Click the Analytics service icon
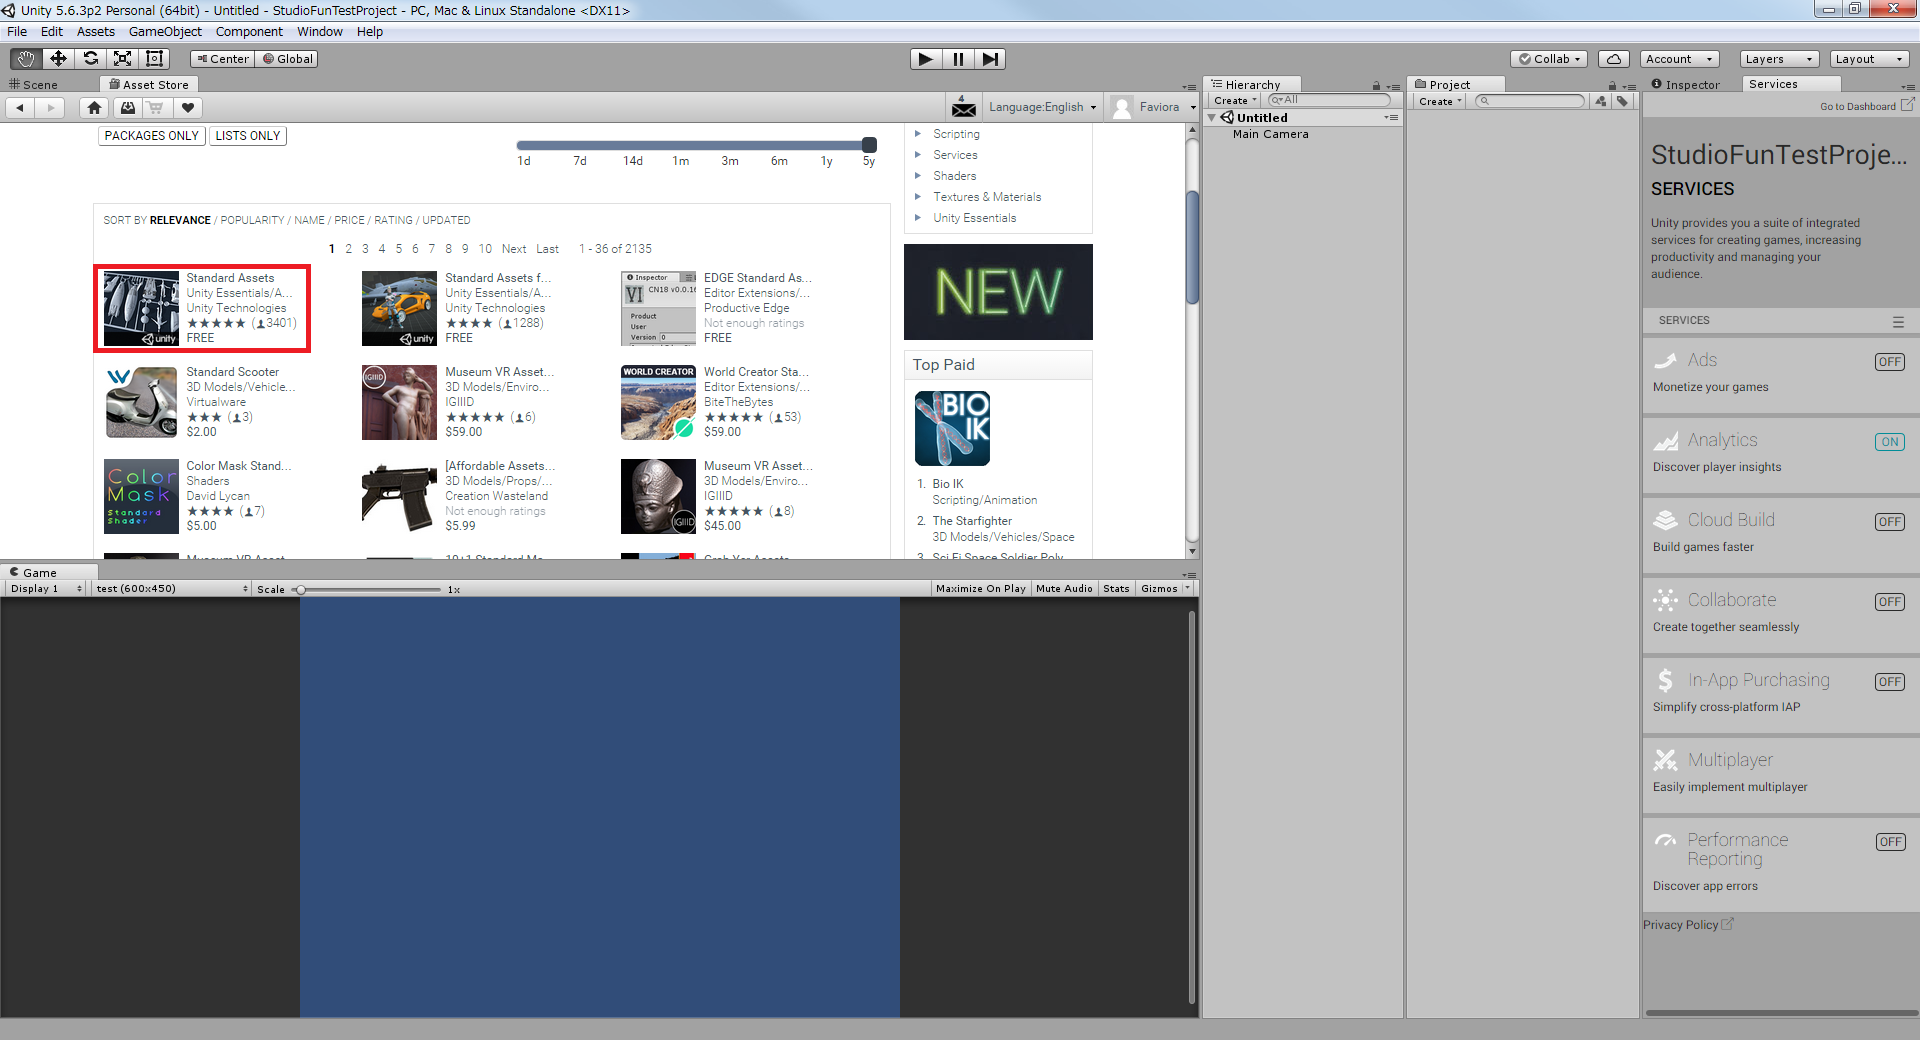1920x1040 pixels. [x=1666, y=440]
